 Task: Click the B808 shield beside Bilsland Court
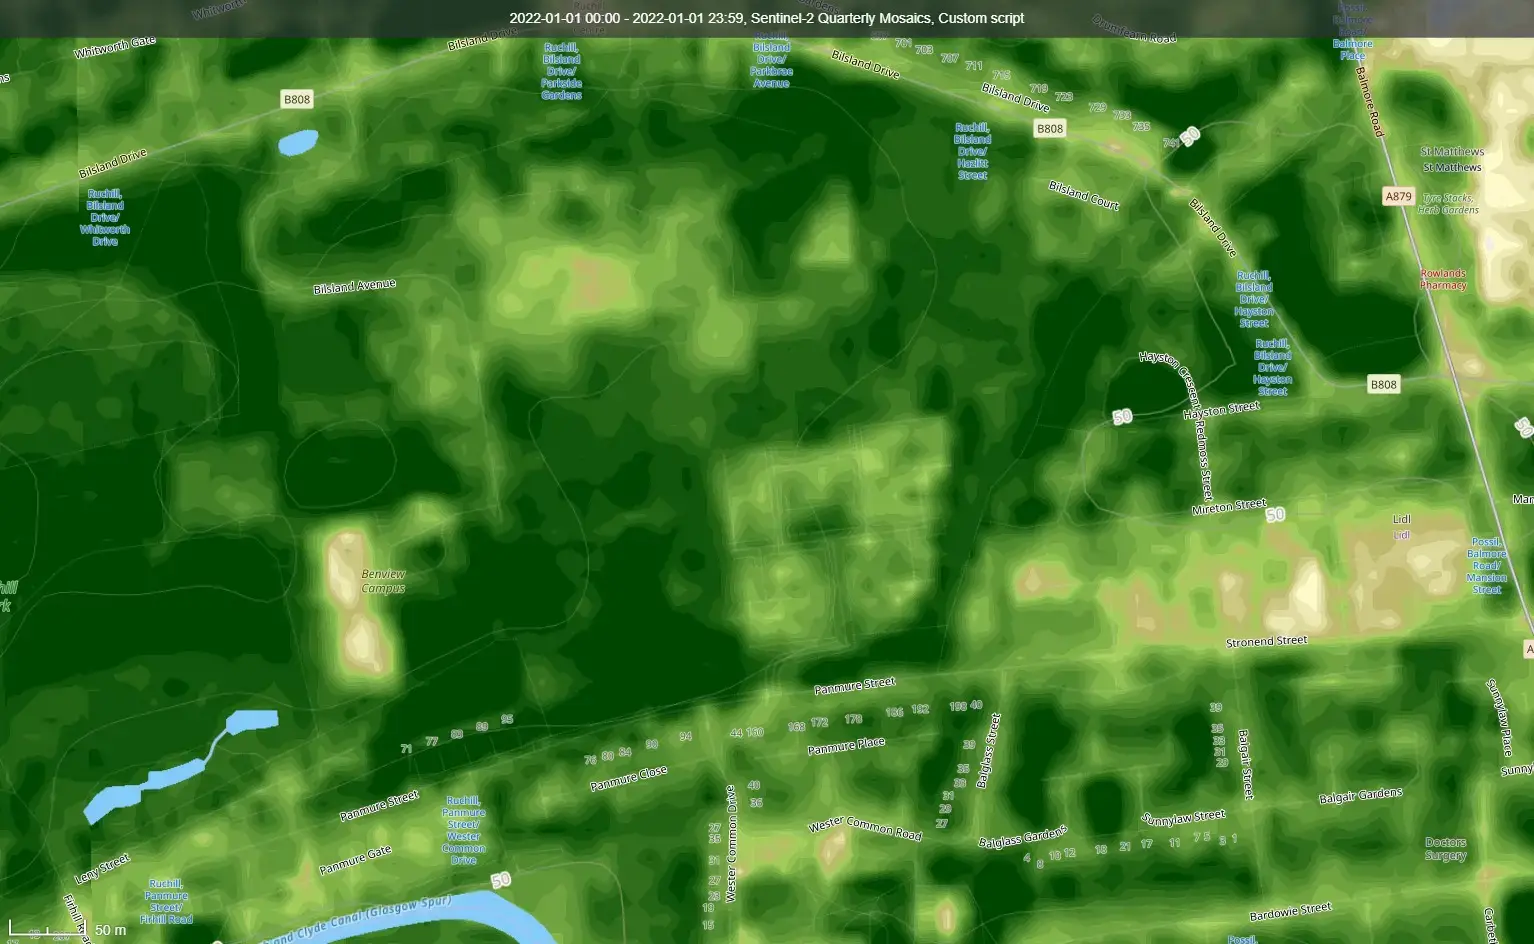tap(1049, 128)
